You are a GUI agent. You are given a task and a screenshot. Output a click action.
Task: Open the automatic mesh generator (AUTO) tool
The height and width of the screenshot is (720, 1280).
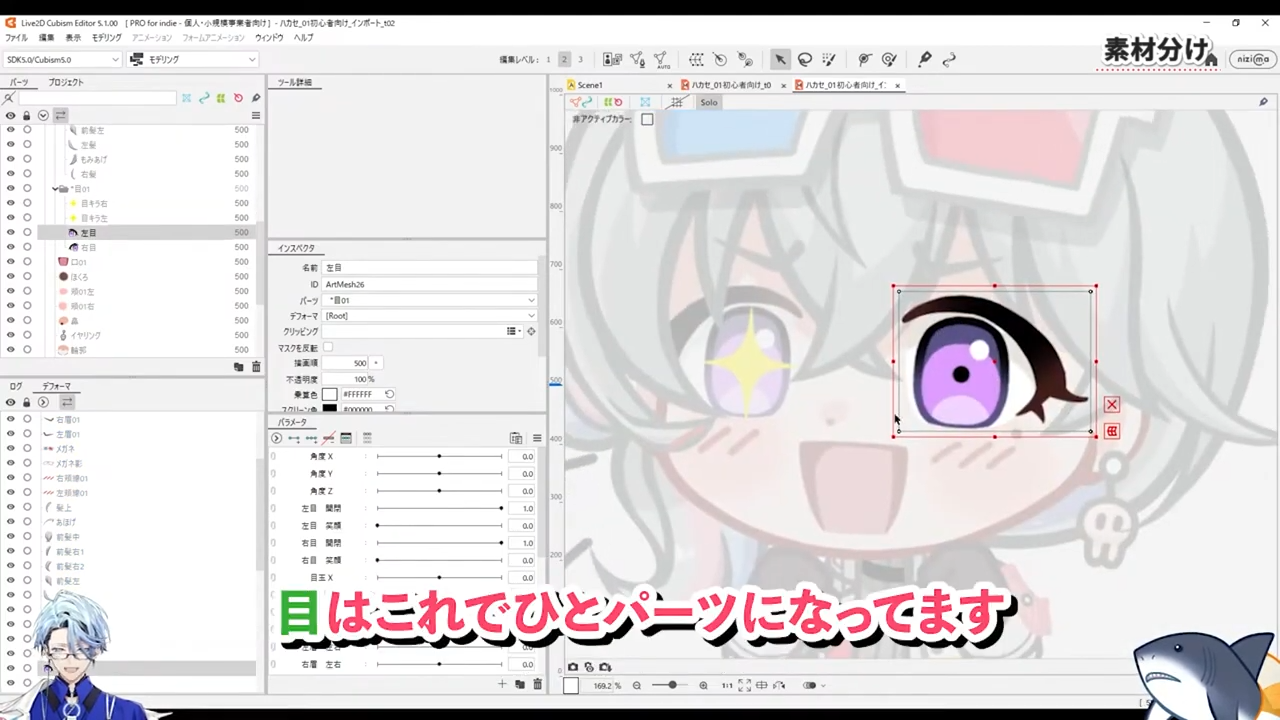663,59
